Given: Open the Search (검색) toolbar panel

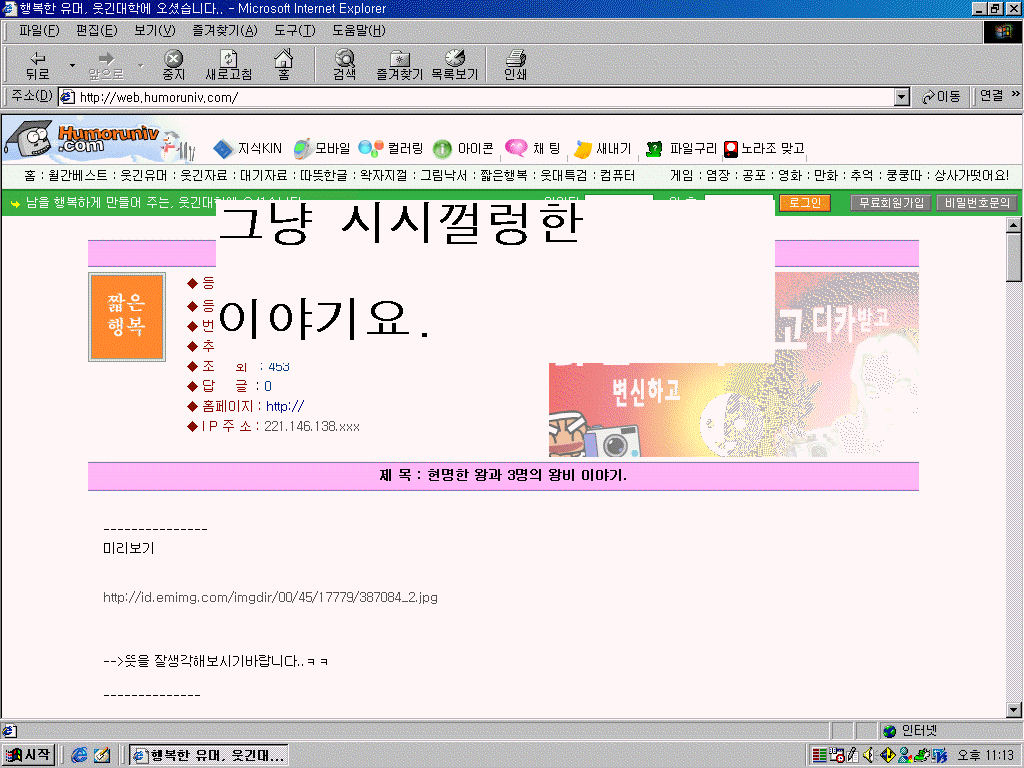Looking at the screenshot, I should click(x=344, y=65).
